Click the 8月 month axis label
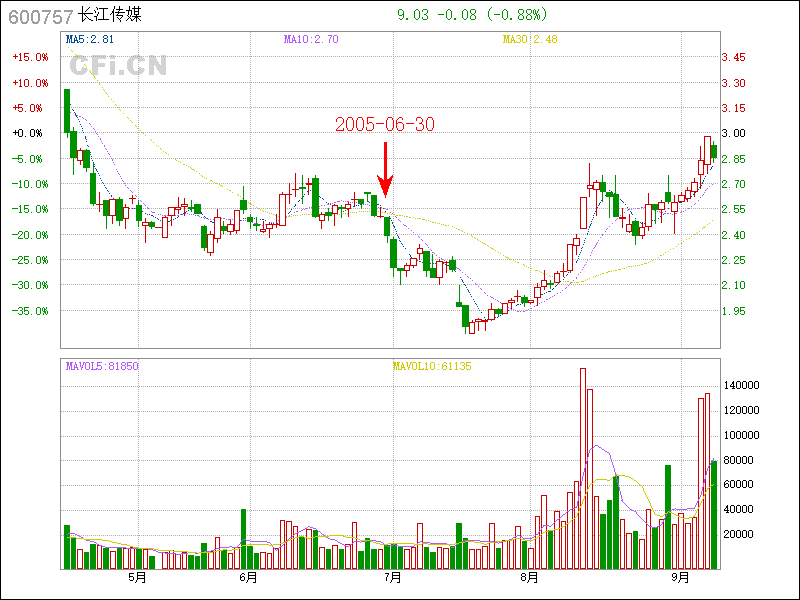Viewport: 800px width, 600px height. coord(530,578)
